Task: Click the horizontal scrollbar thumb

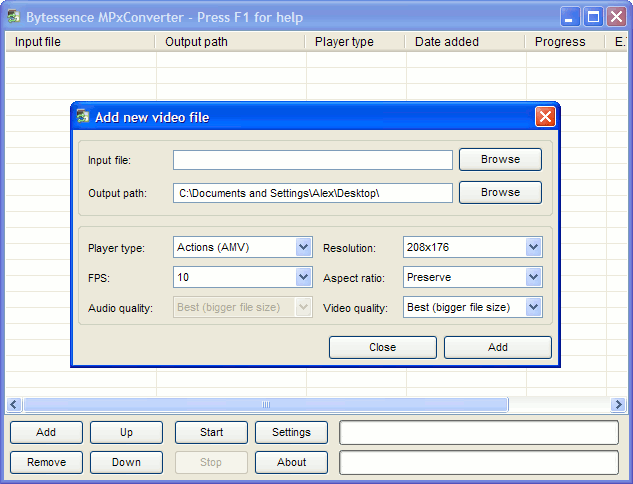Action: (x=266, y=404)
